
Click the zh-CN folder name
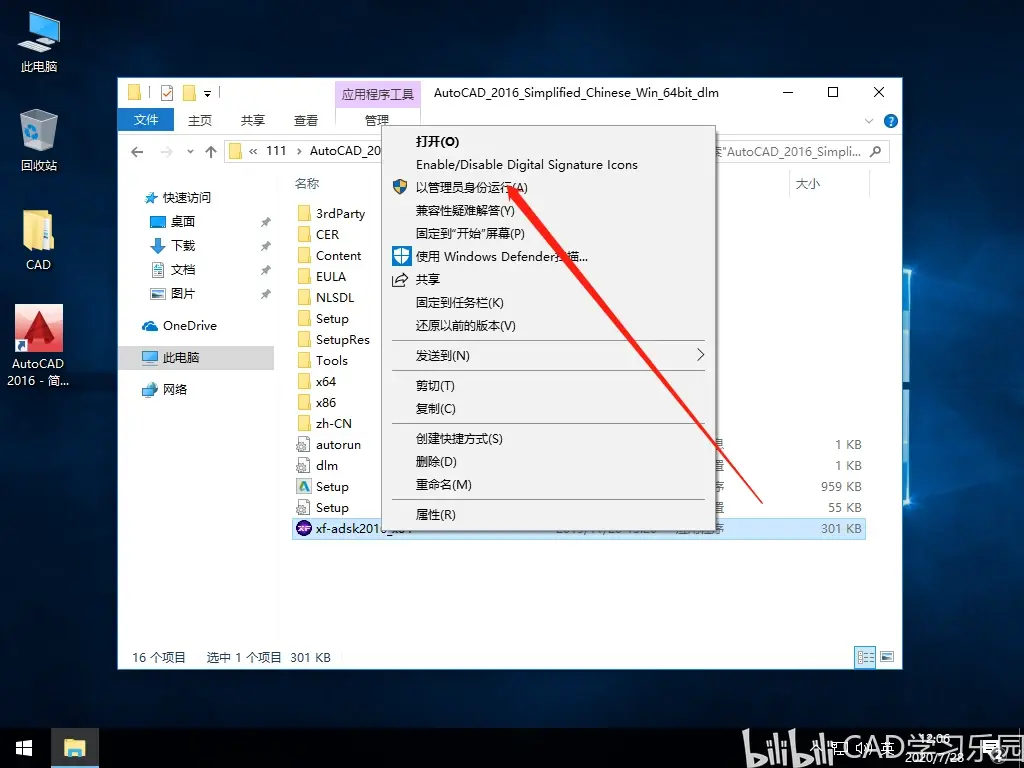(x=334, y=424)
